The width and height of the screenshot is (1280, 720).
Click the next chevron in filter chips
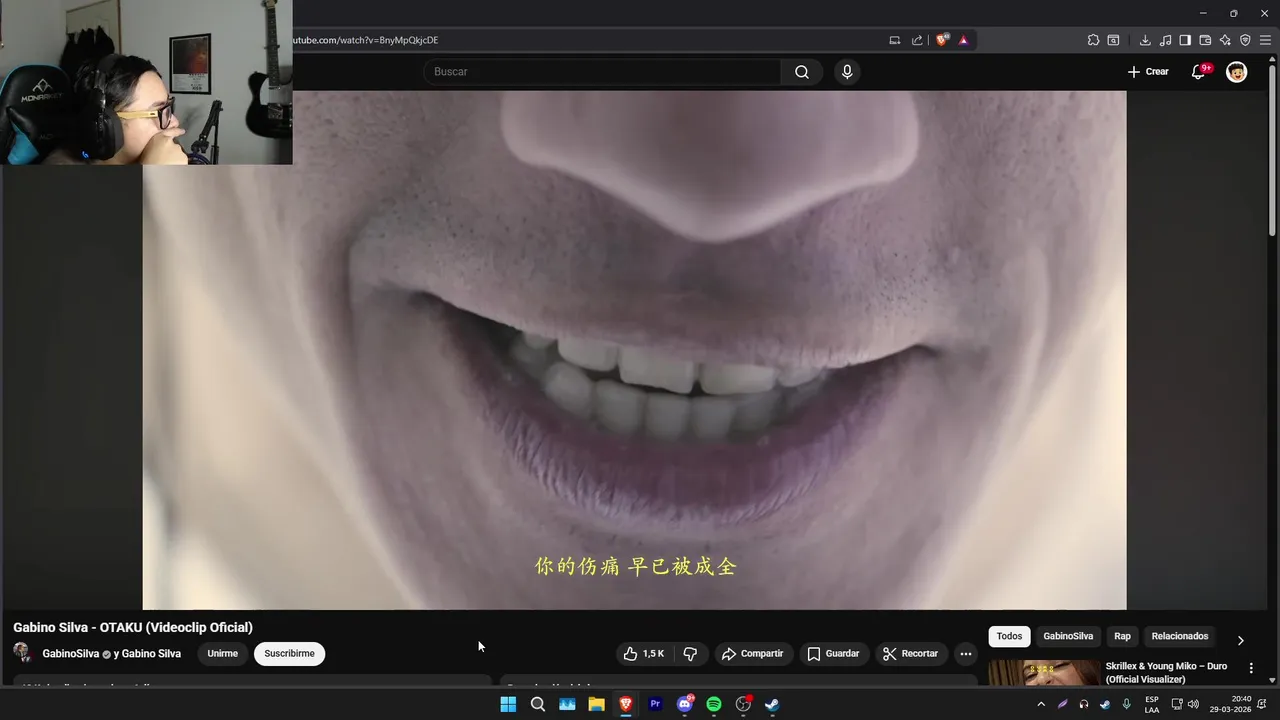click(x=1240, y=640)
